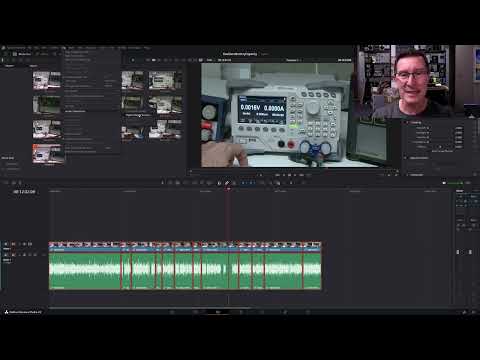Click the left mixer channel fader
The height and width of the screenshot is (360, 480).
pos(458,252)
